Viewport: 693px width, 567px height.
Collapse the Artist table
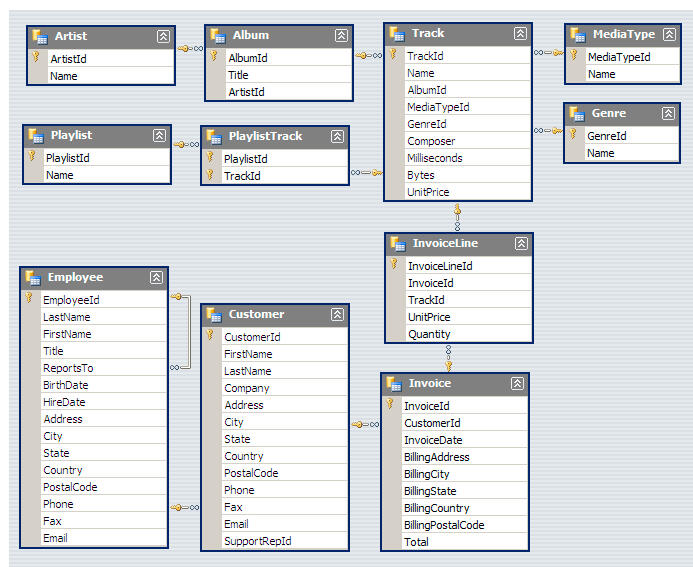[x=163, y=36]
